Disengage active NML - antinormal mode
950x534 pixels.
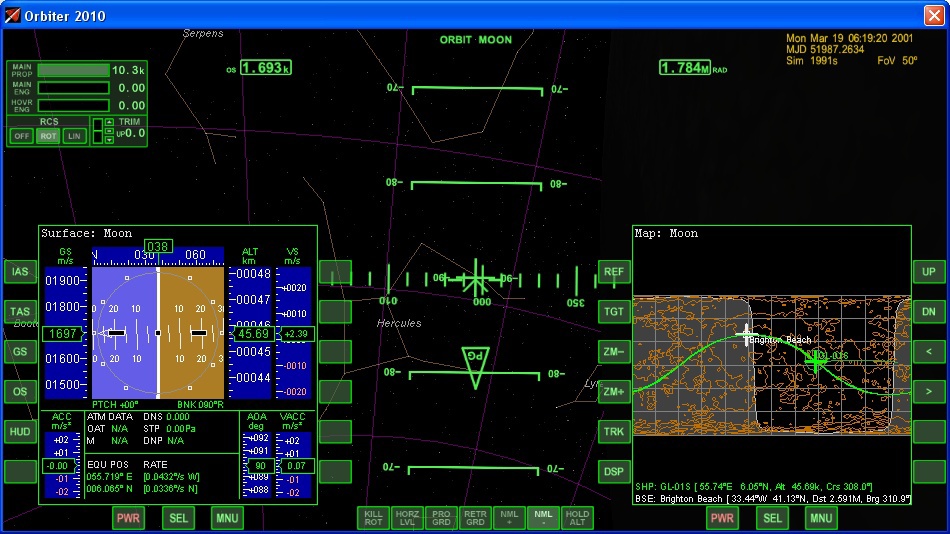pos(543,518)
